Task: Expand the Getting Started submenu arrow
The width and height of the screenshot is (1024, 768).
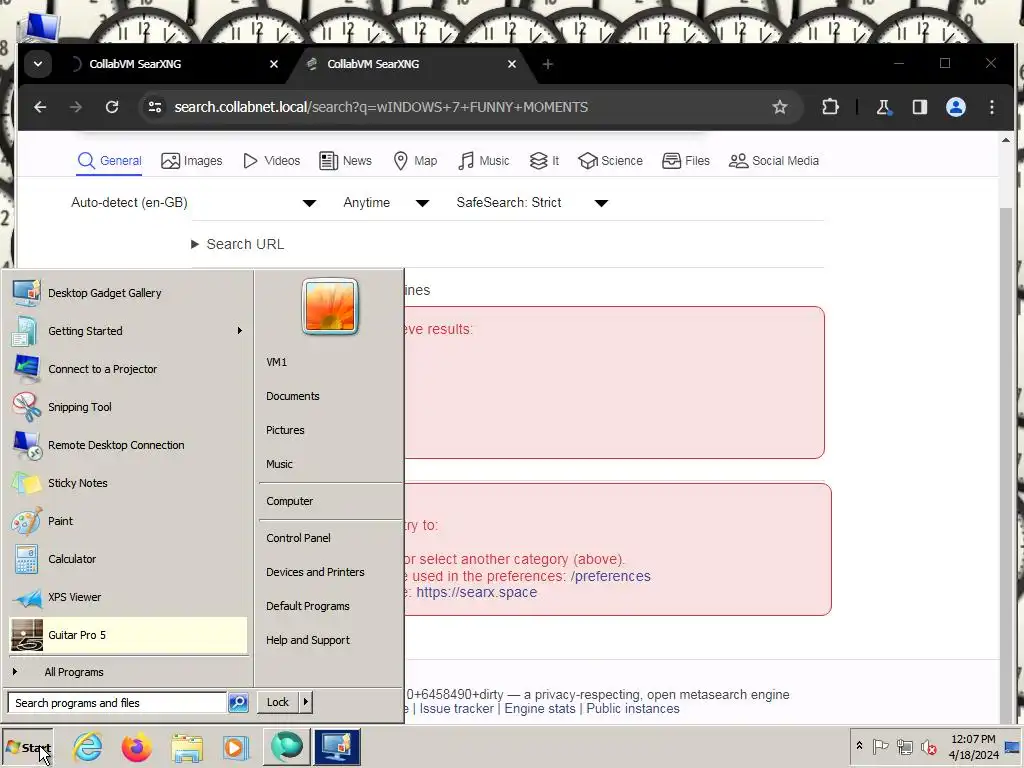Action: (x=240, y=331)
